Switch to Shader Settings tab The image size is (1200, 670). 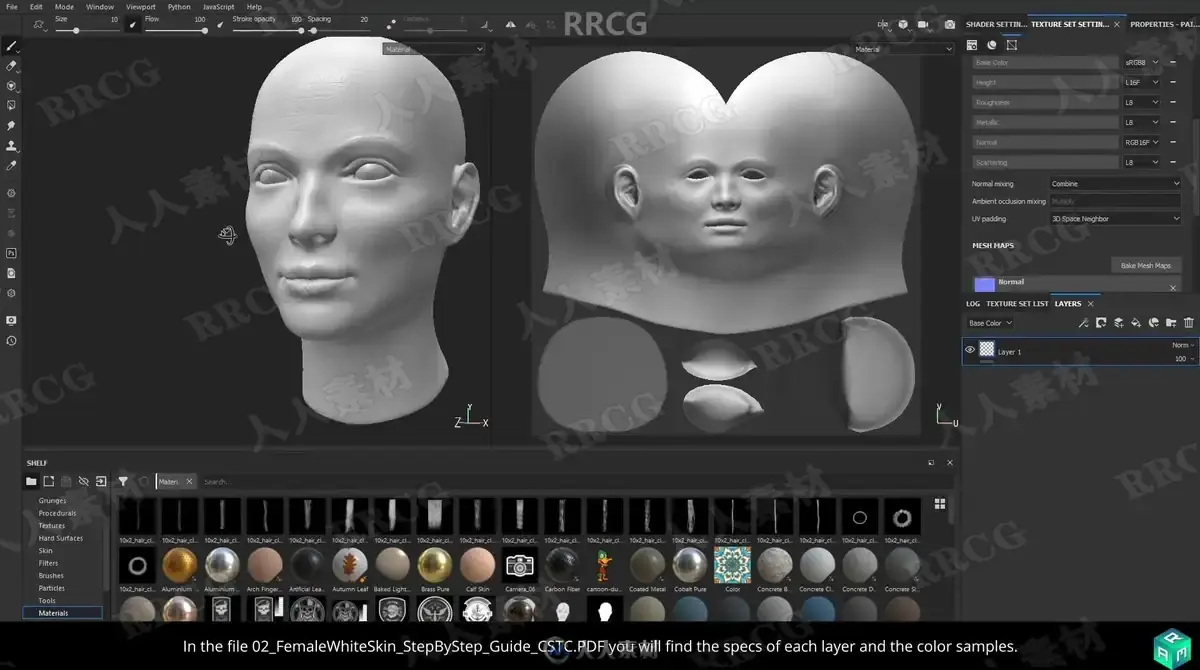(x=996, y=24)
